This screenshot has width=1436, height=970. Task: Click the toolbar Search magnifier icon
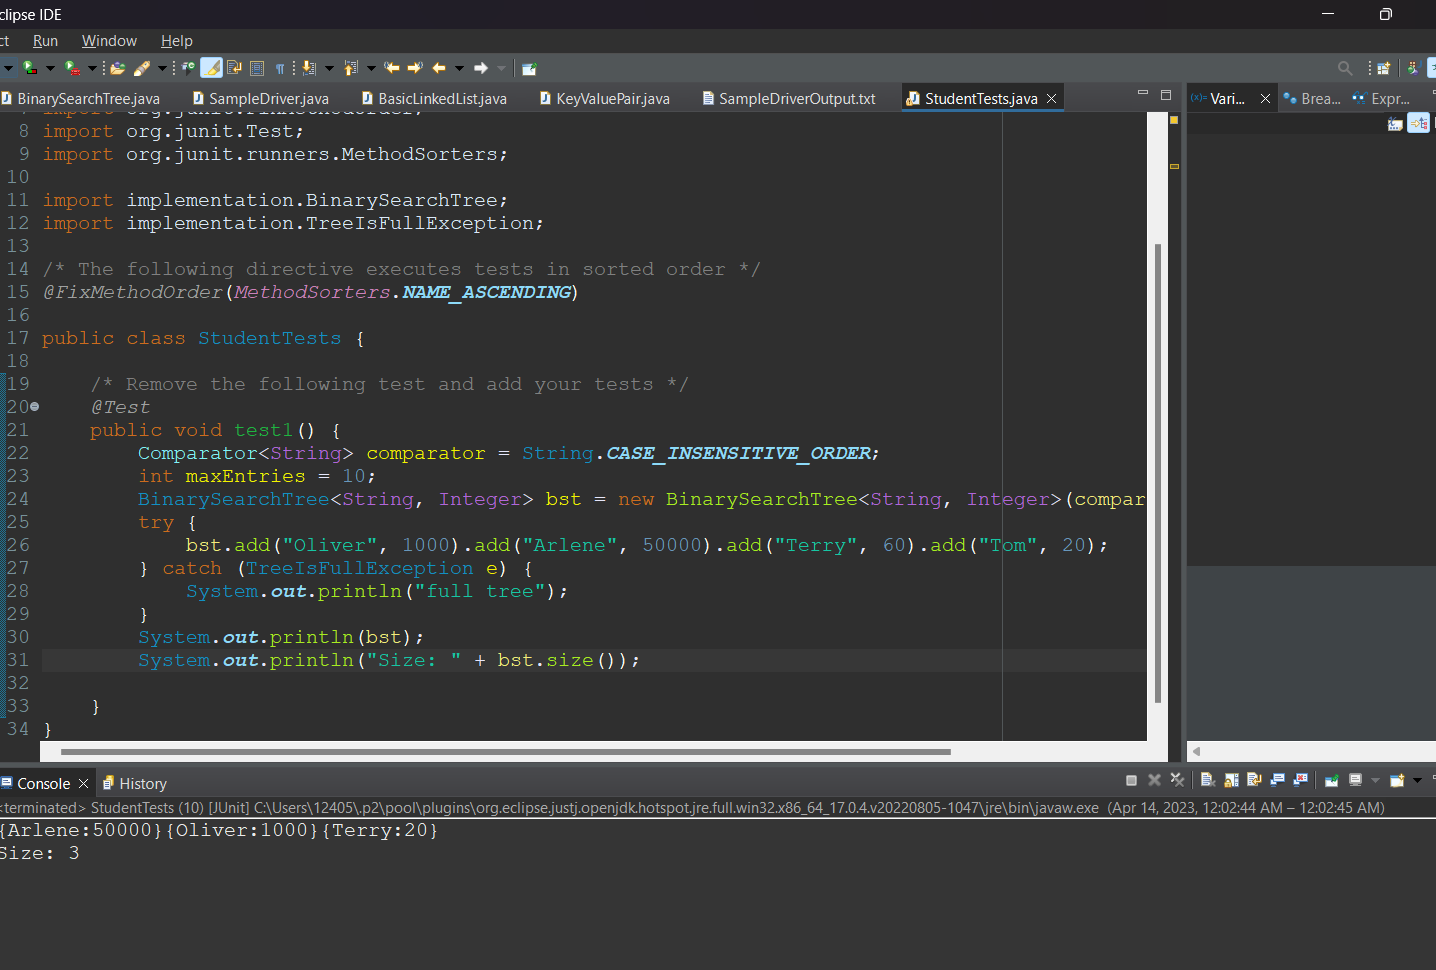[1345, 68]
